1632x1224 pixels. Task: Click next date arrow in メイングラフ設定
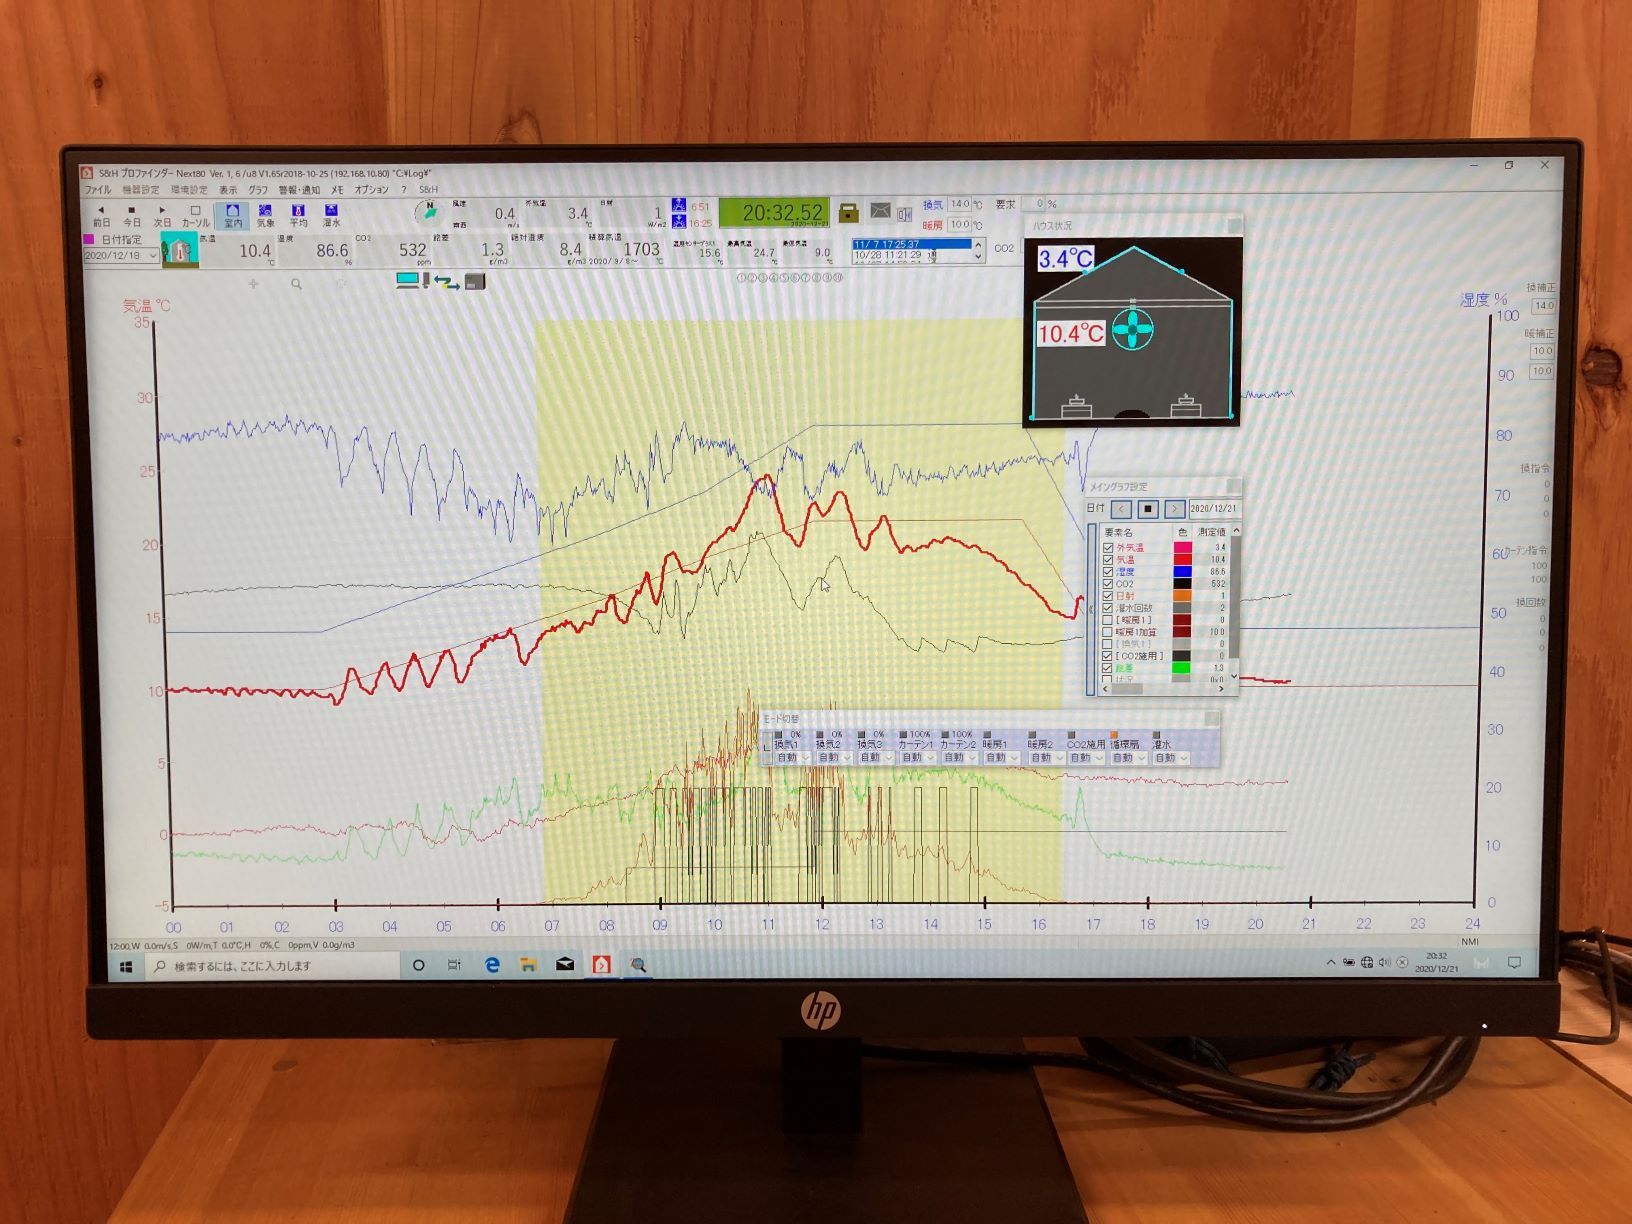pyautogui.click(x=1174, y=509)
